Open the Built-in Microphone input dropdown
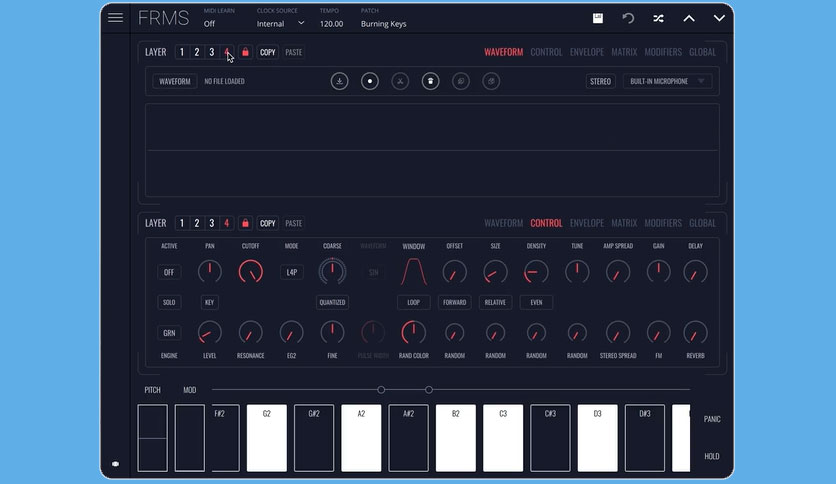 pyautogui.click(x=667, y=81)
